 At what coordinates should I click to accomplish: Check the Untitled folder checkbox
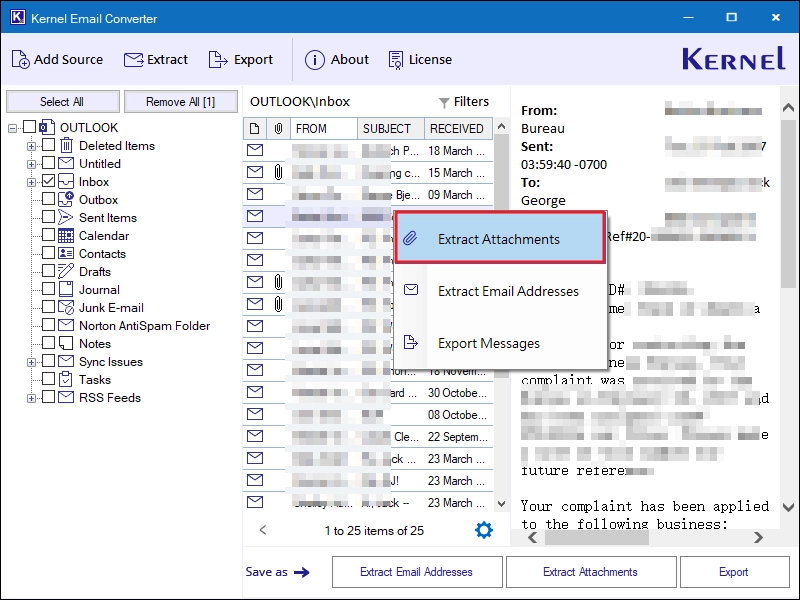pyautogui.click(x=48, y=163)
